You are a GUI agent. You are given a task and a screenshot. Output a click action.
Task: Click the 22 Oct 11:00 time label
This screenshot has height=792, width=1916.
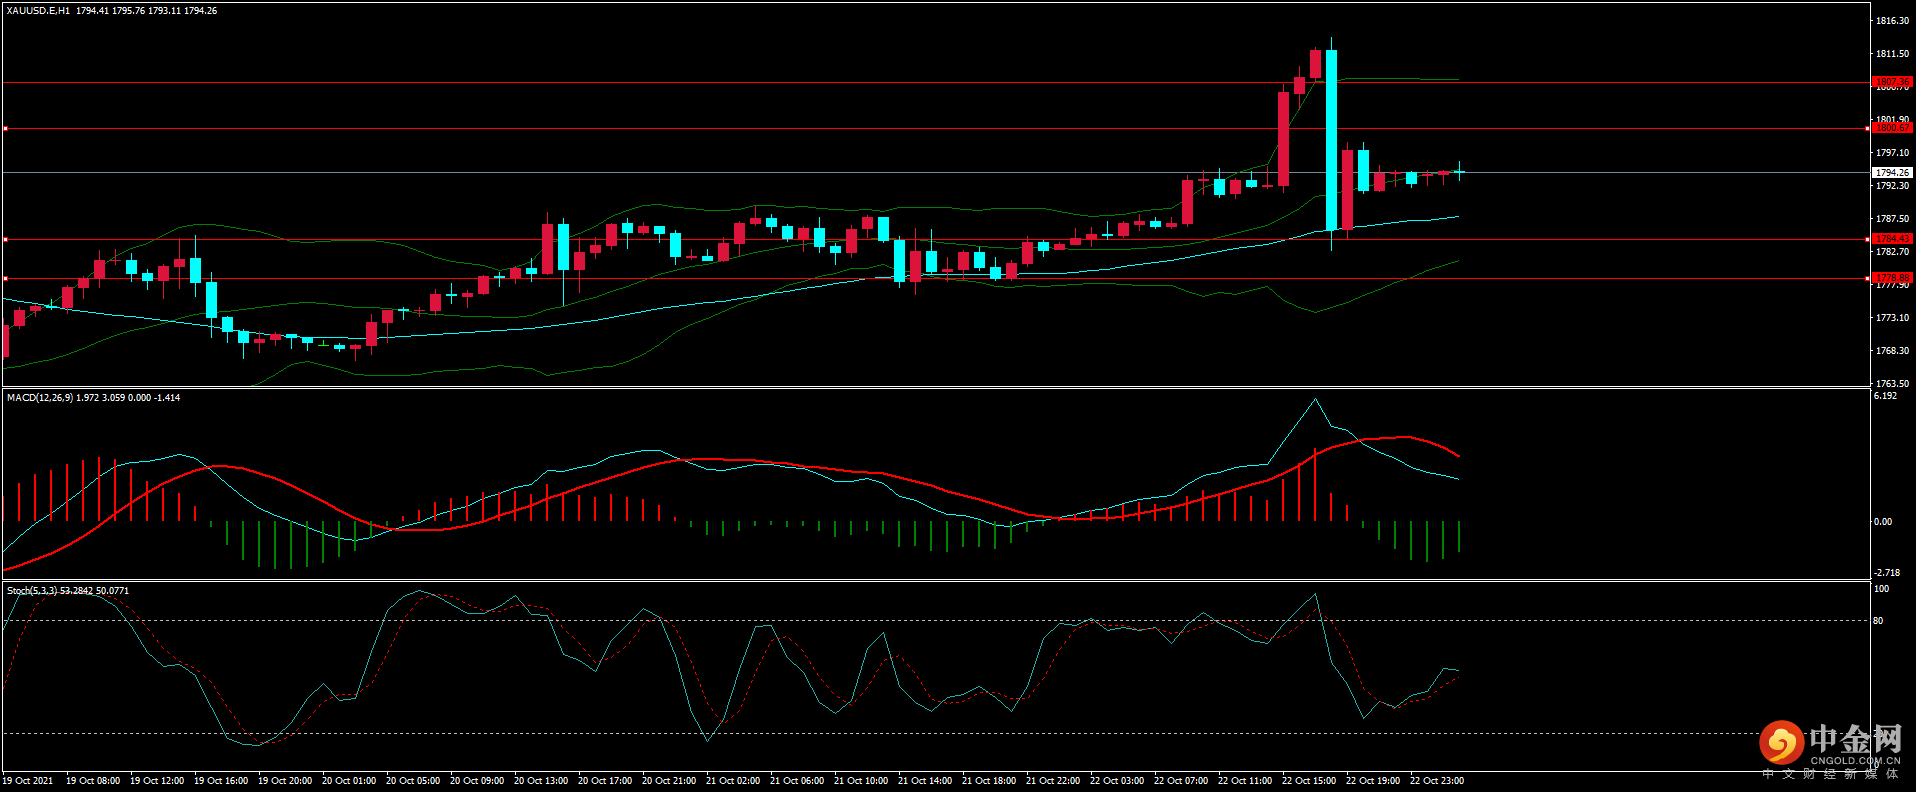1245,780
